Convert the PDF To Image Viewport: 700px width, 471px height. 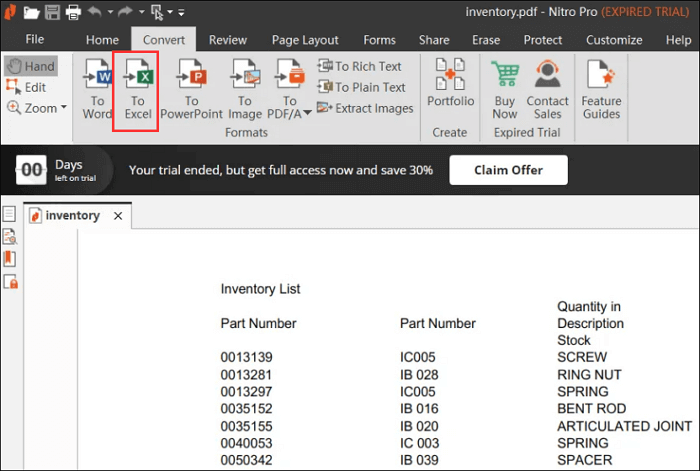point(245,89)
